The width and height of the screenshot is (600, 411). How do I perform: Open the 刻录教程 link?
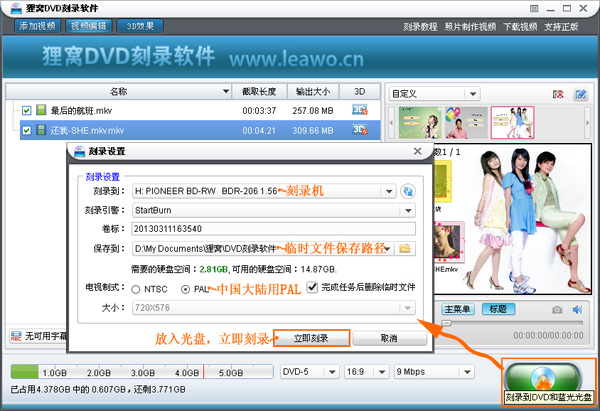[420, 27]
